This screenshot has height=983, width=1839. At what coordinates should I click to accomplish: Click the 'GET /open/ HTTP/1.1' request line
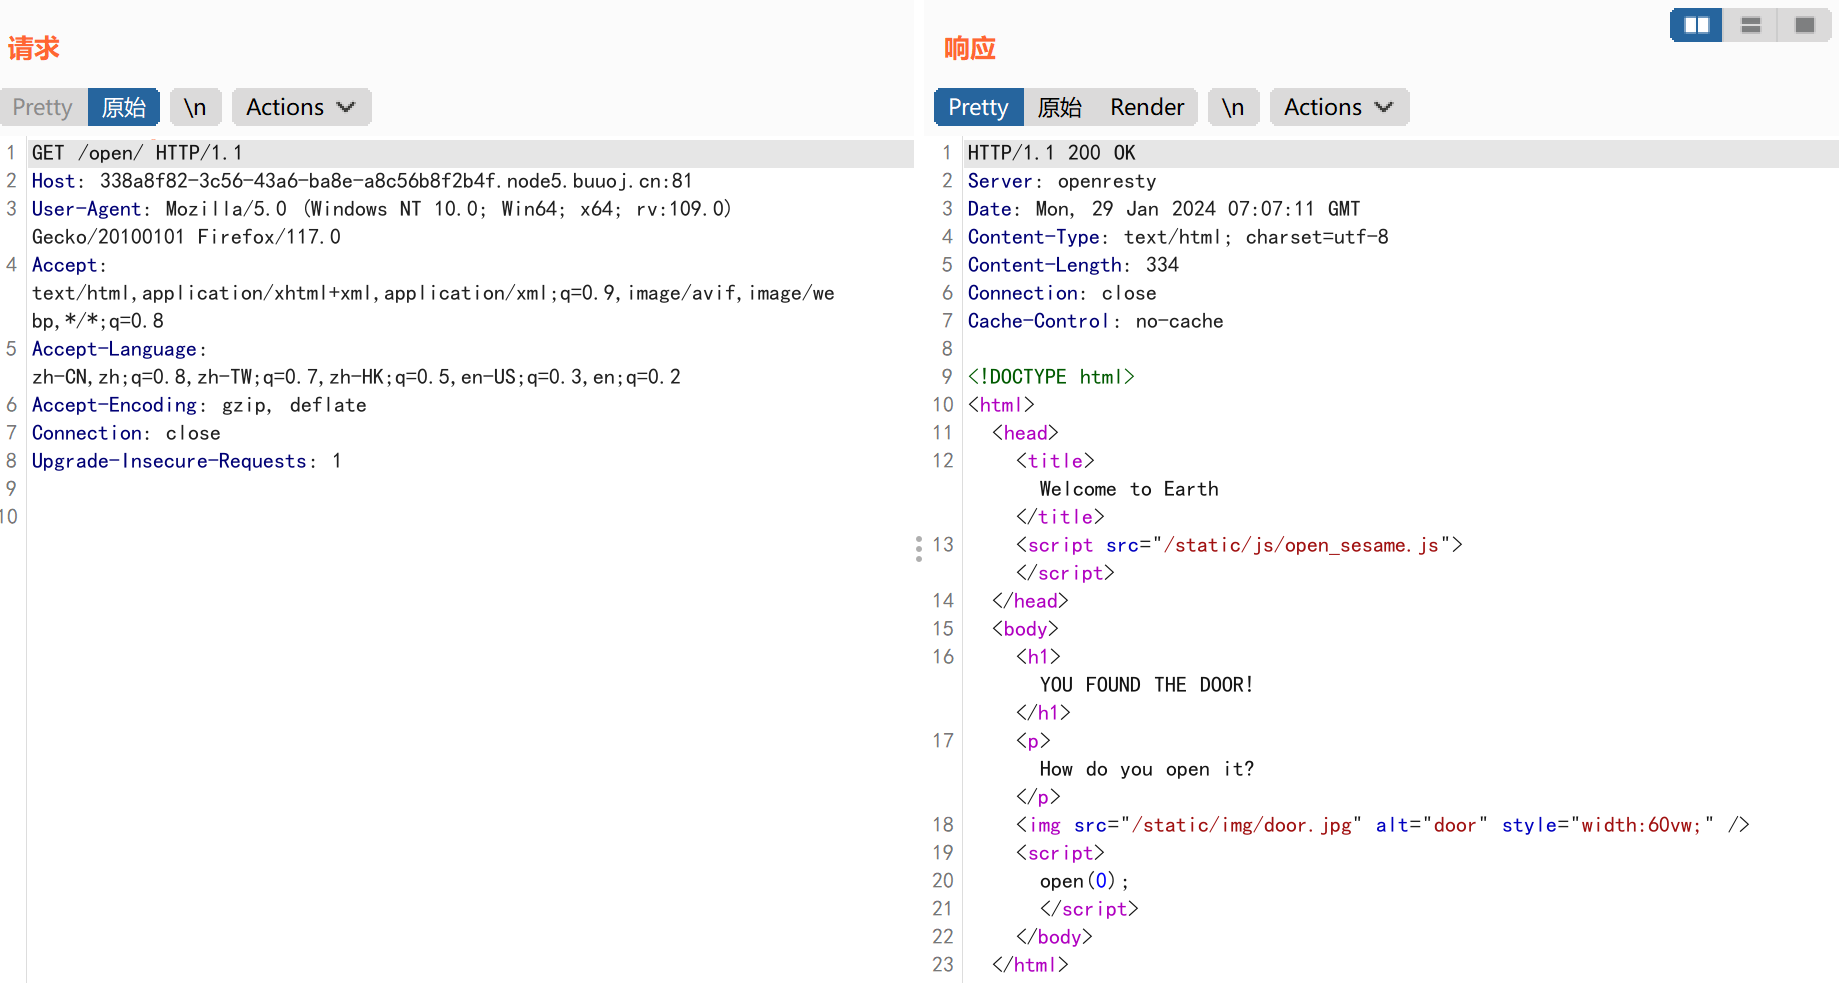coord(137,153)
